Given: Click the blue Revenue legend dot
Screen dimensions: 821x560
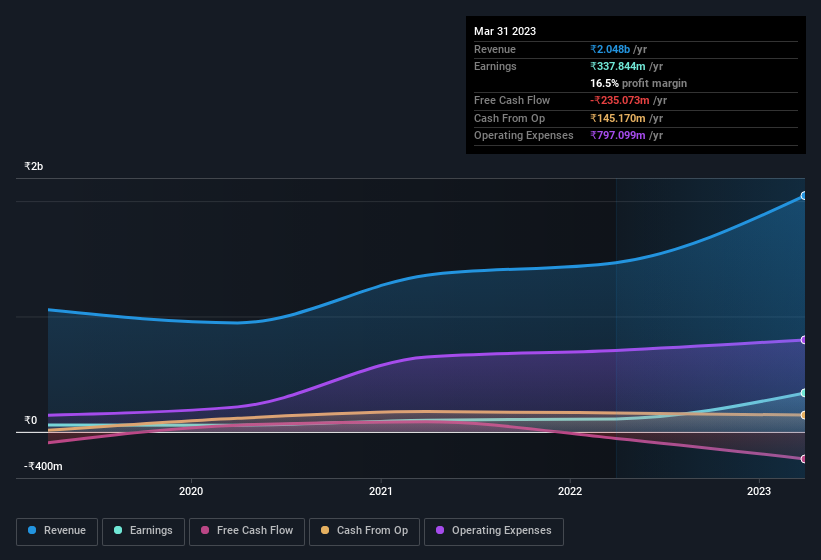Looking at the screenshot, I should 32,530.
